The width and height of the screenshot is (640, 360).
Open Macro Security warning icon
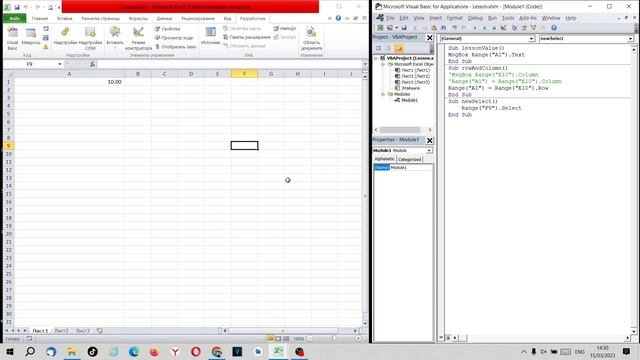[46, 47]
